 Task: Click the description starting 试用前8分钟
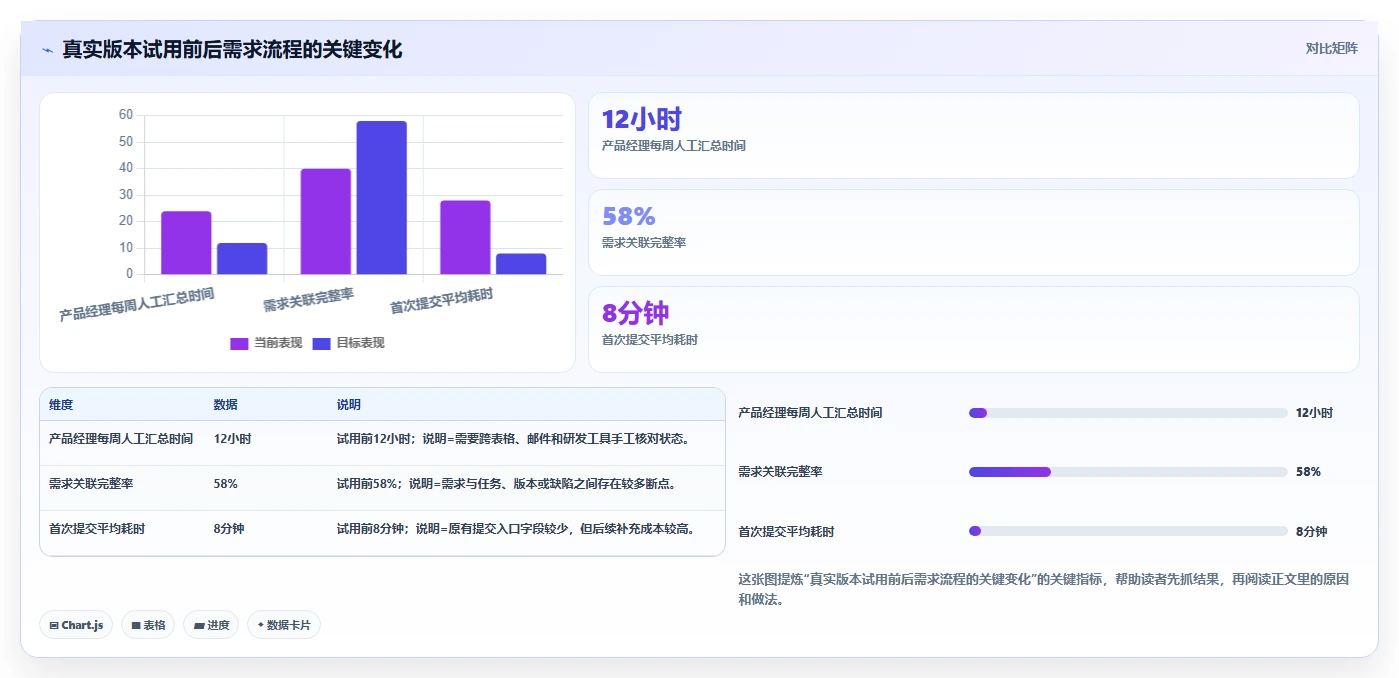[516, 529]
